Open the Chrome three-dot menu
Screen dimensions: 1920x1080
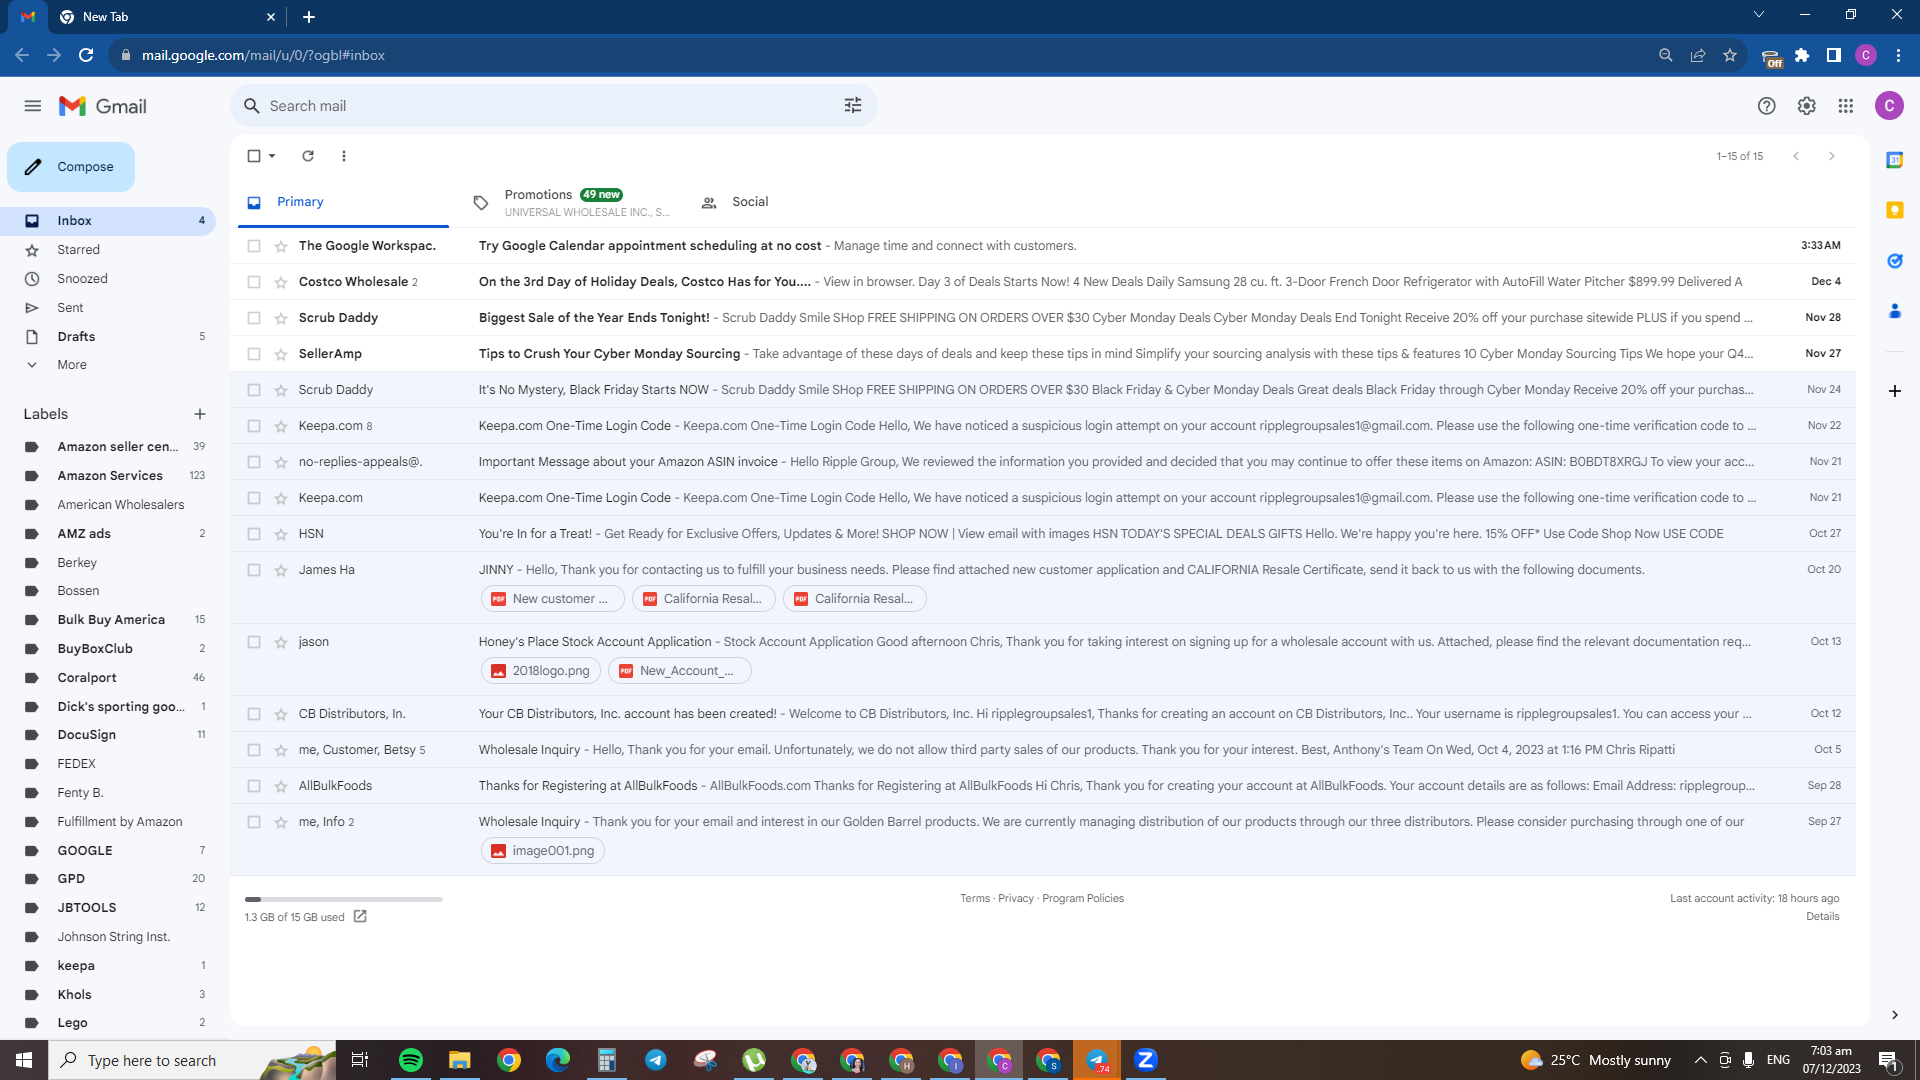coord(1898,55)
